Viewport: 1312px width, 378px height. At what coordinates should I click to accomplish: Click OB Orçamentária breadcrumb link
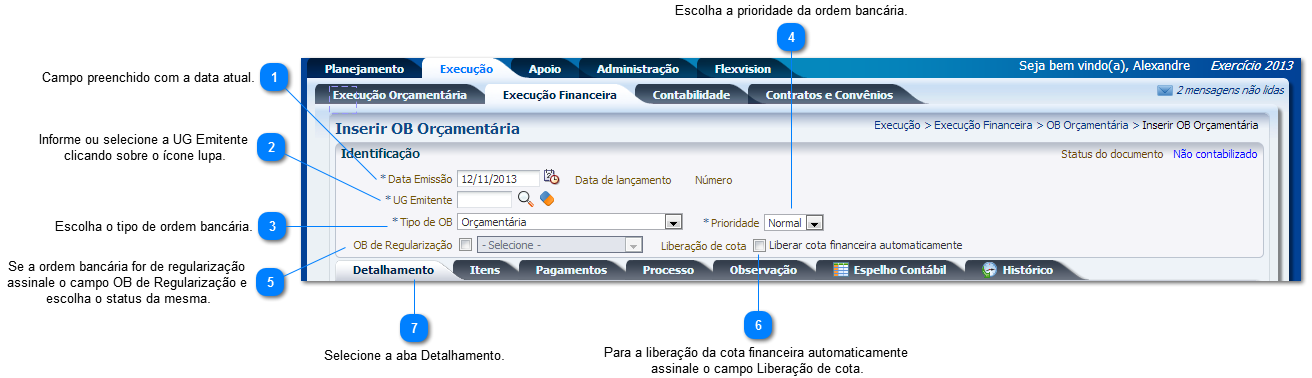(1088, 125)
